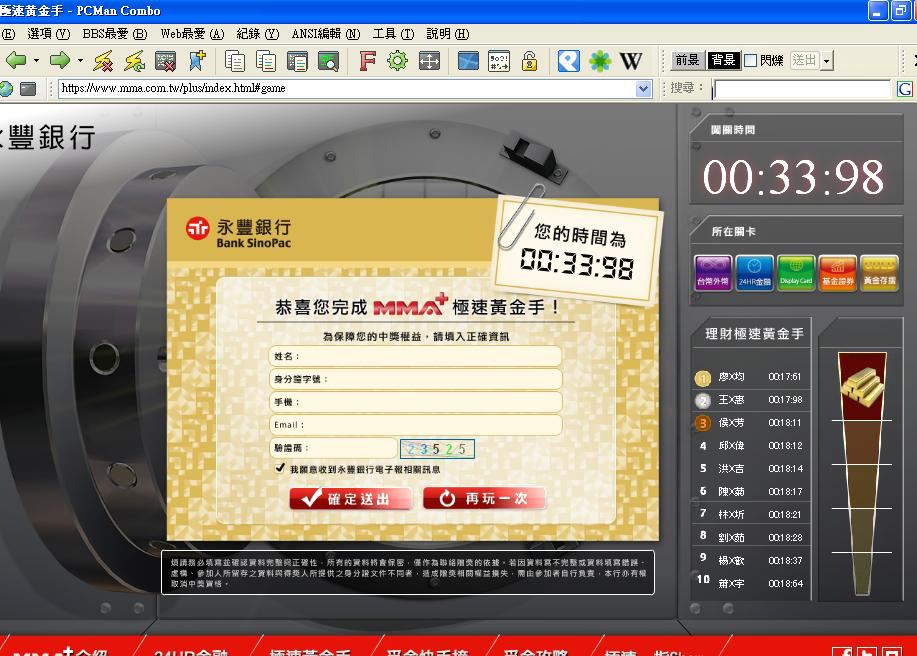The width and height of the screenshot is (917, 656).
Task: Click the URL address field
Action: [x=347, y=89]
